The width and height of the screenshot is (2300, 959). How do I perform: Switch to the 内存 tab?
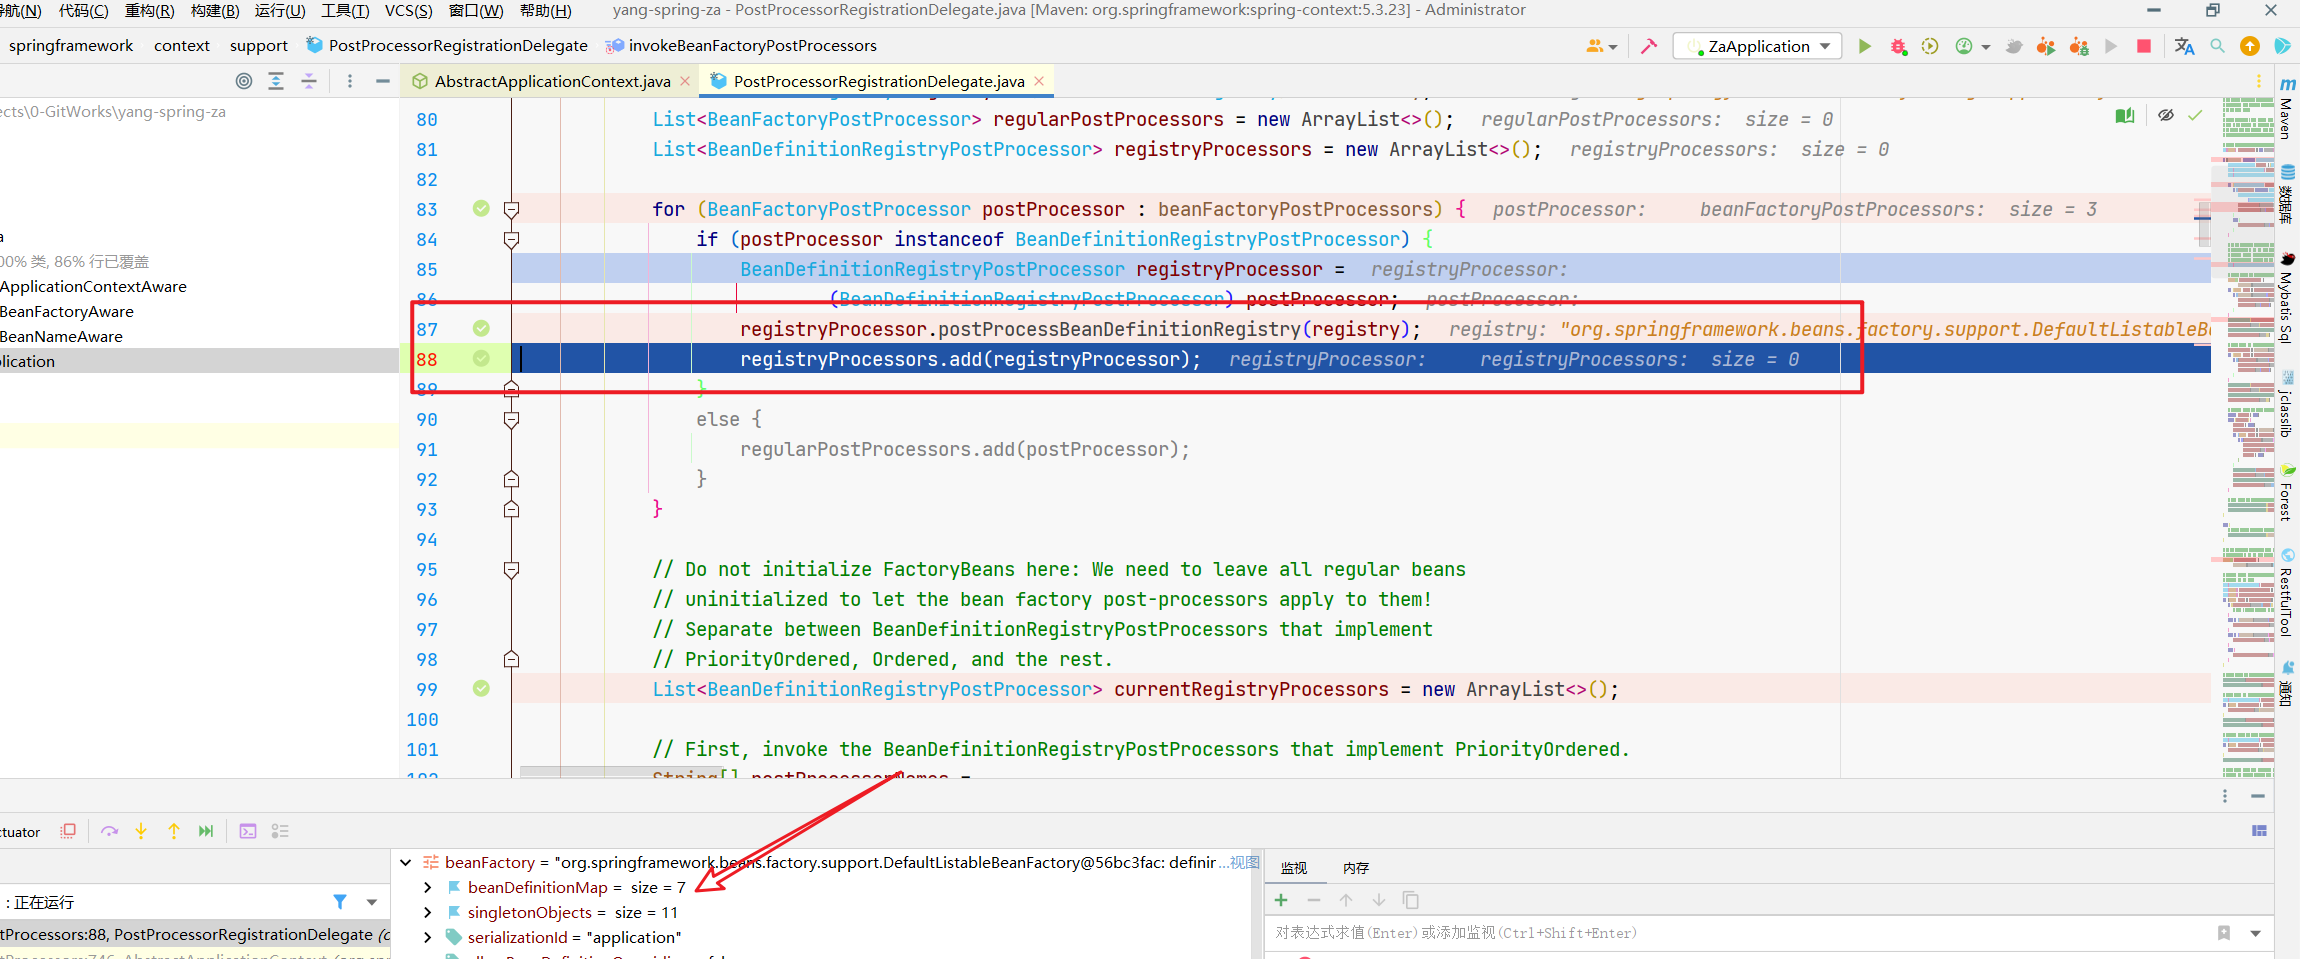[1356, 868]
